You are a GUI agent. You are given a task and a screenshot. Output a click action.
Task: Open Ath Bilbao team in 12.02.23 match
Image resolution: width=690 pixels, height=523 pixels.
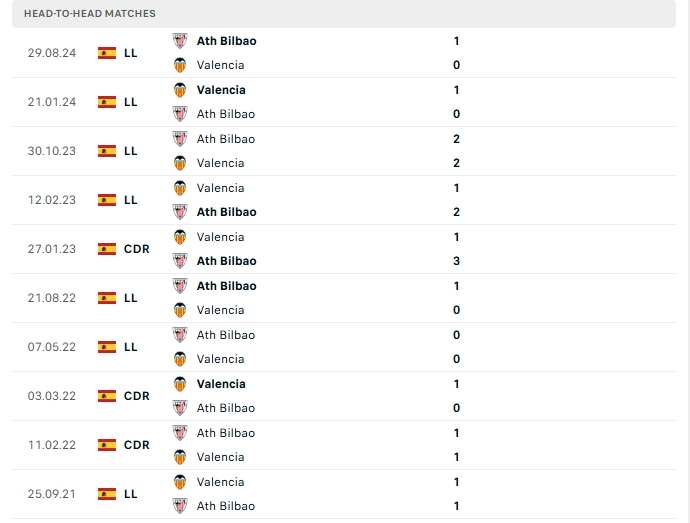226,212
